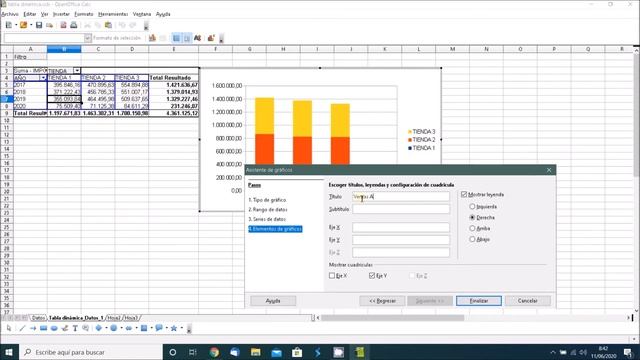Click the Finalizar button
Viewport: 640px width, 360px height.
tap(479, 301)
